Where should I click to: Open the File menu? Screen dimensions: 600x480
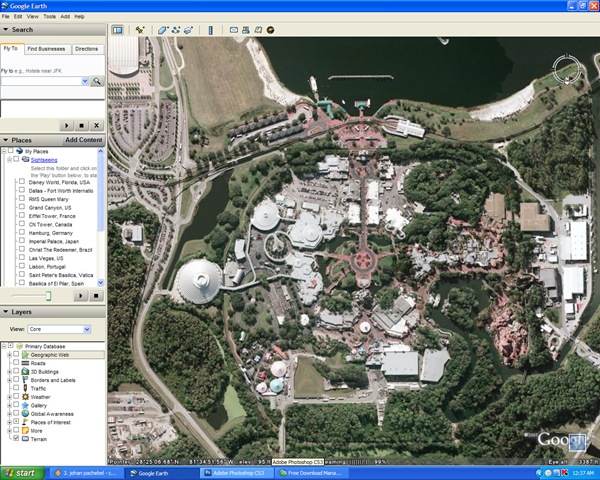coord(5,16)
